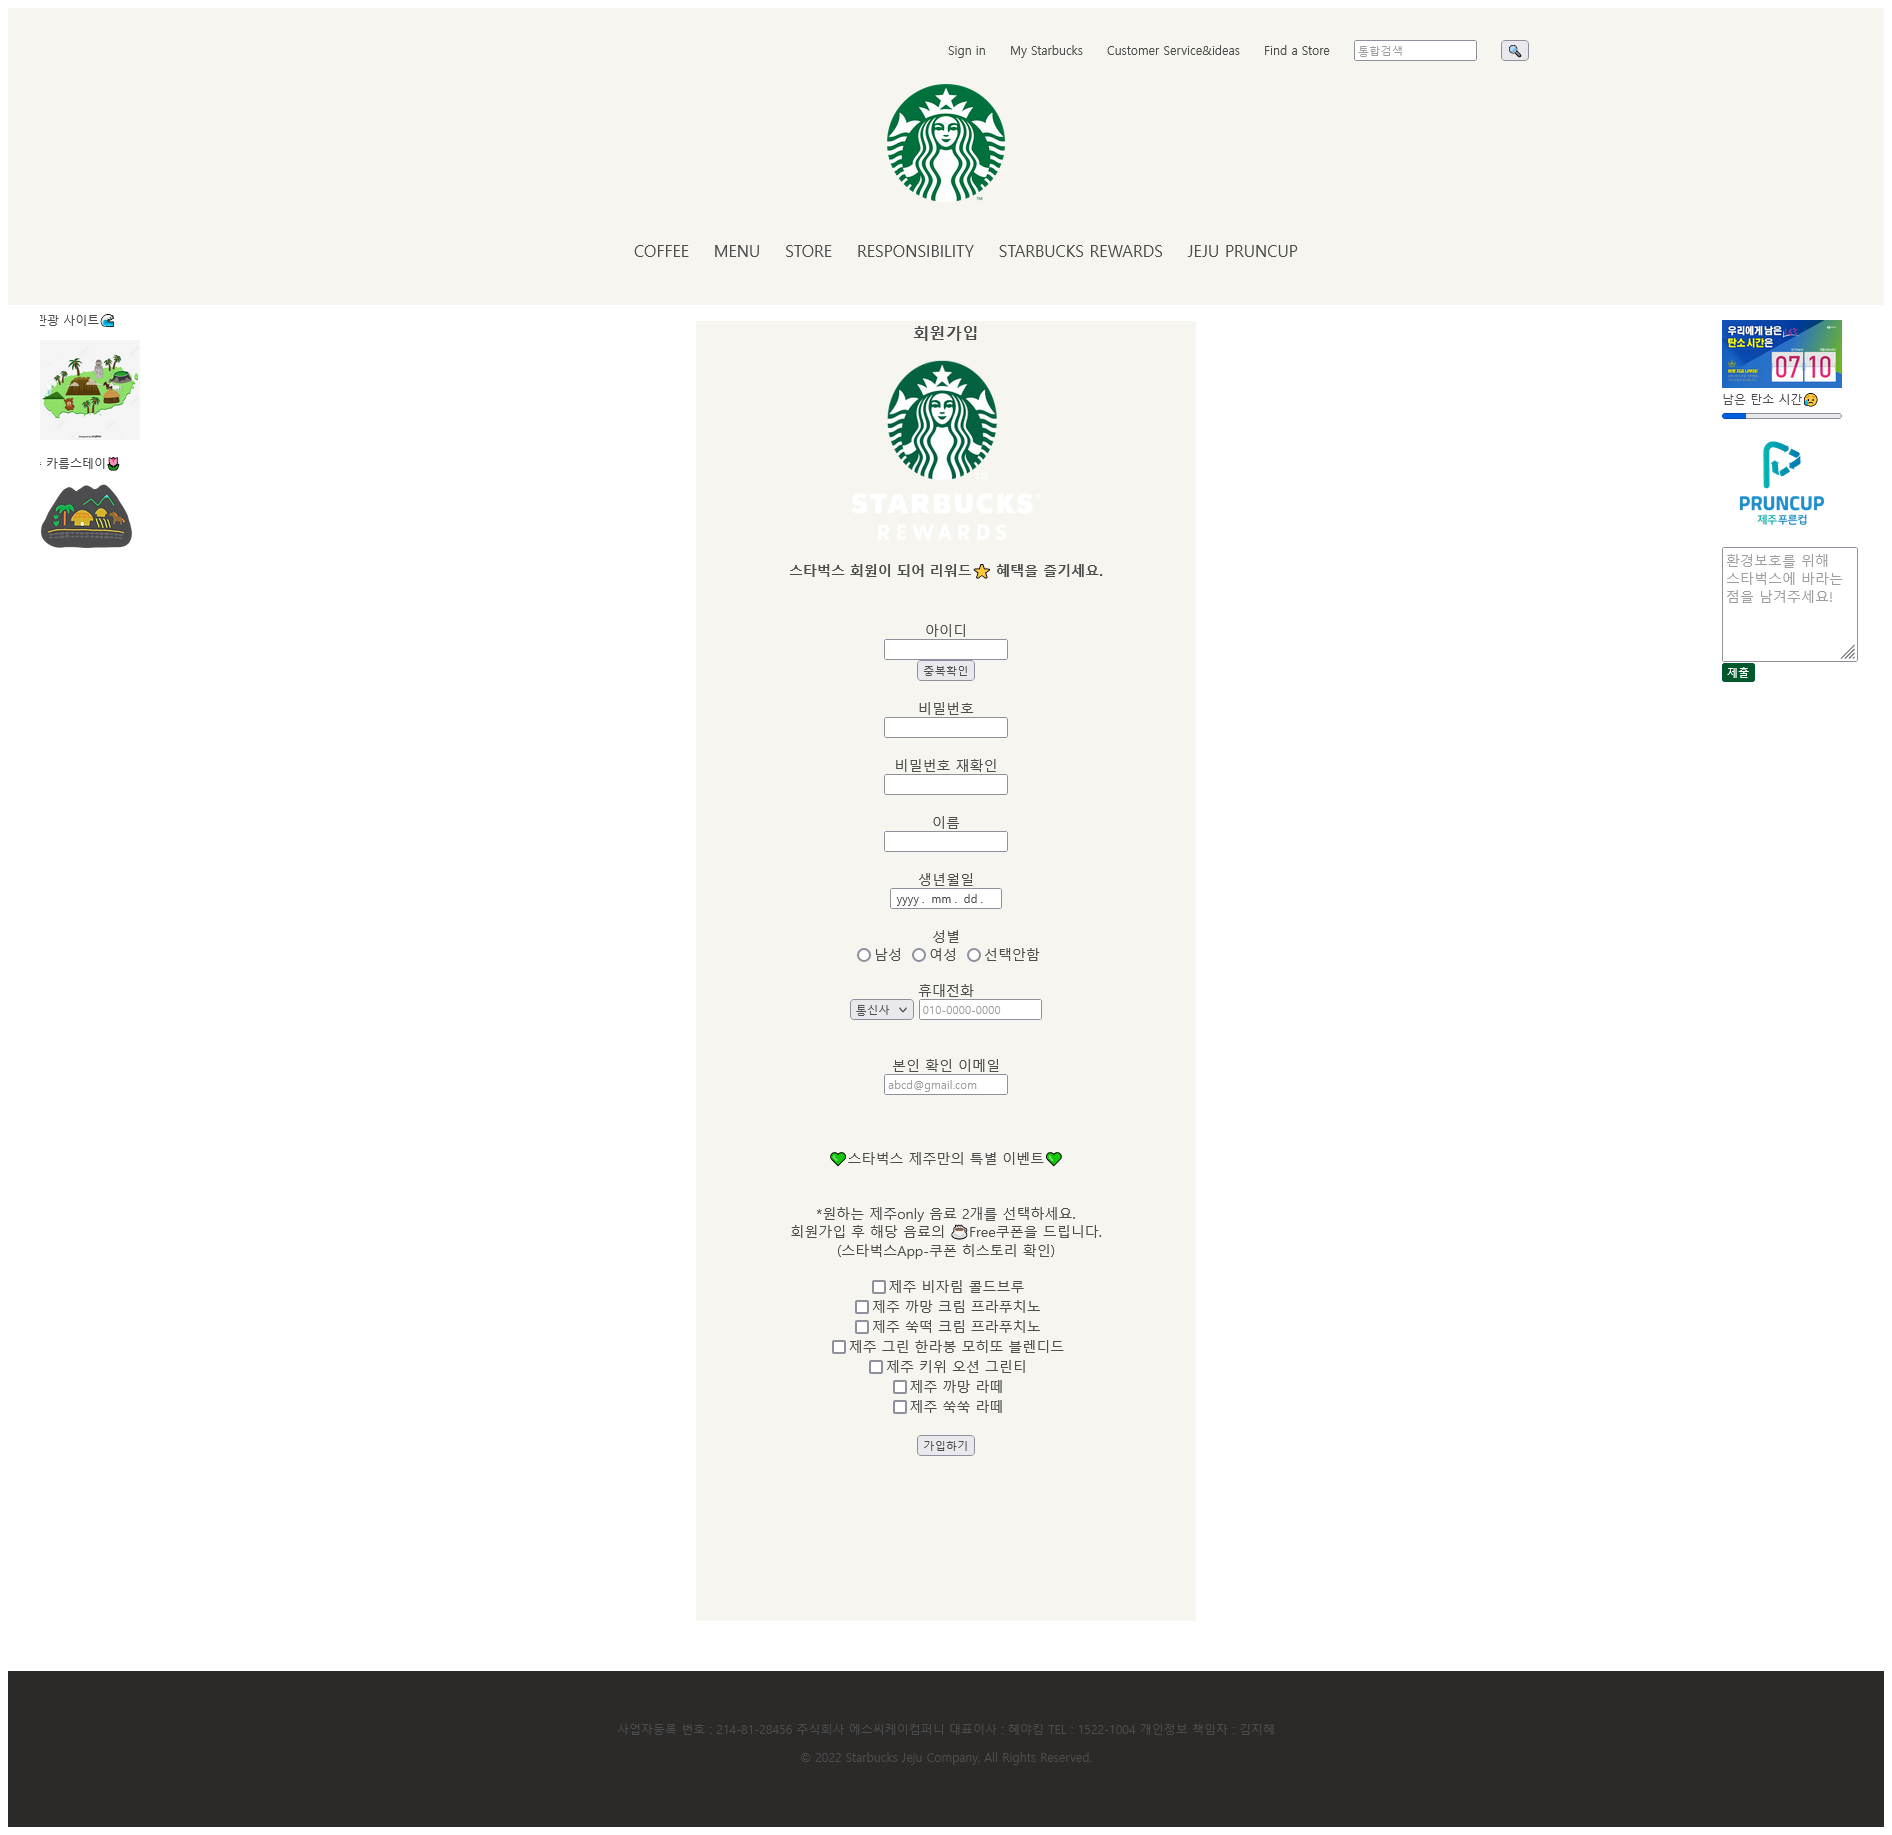Click the '남은 탄소 시간' label
The width and height of the screenshot is (1892, 1835).
click(1762, 399)
